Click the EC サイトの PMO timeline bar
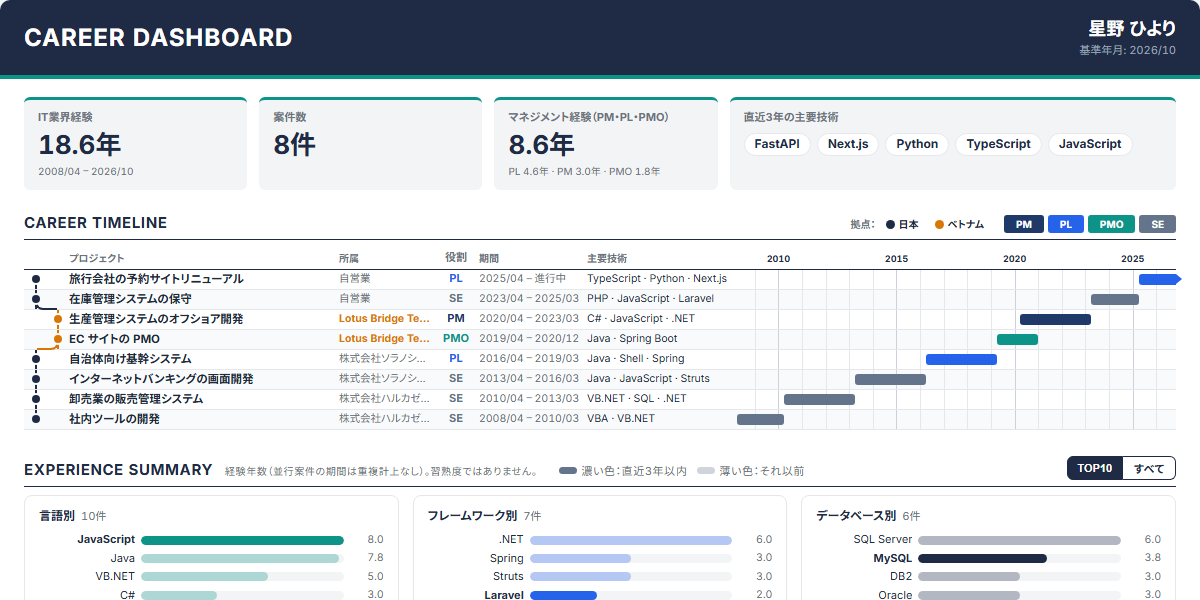Image resolution: width=1200 pixels, height=600 pixels. (1017, 339)
